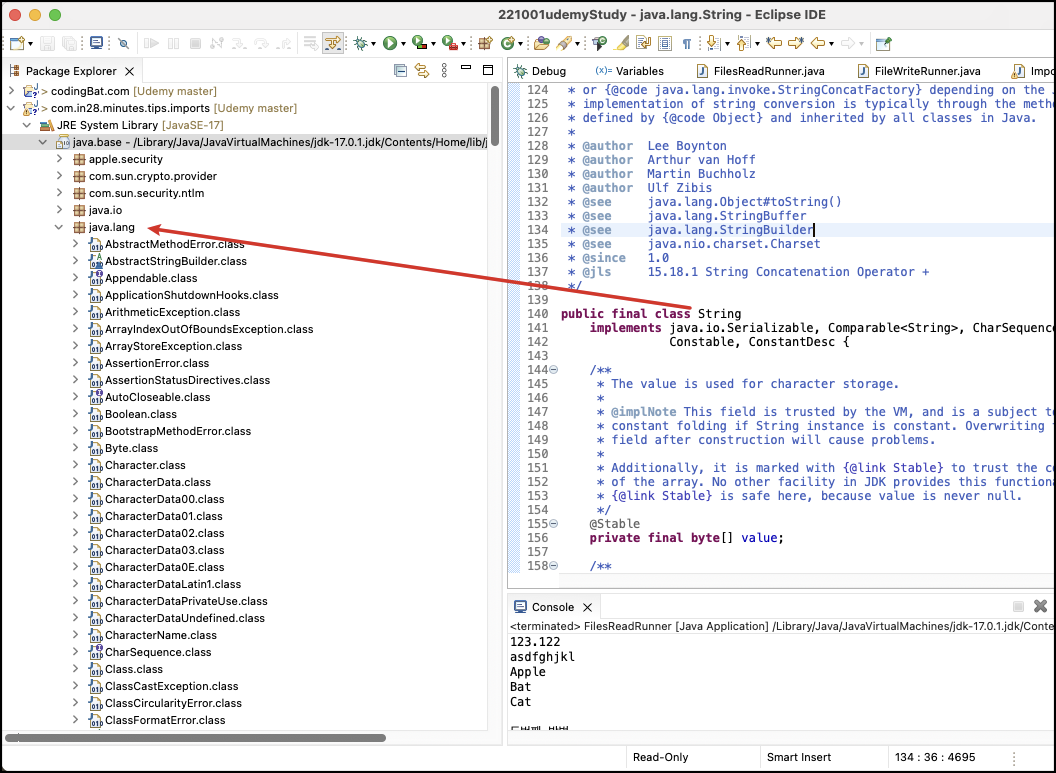The width and height of the screenshot is (1056, 773).
Task: Click the double-X icon in Console toolbar
Action: [1040, 606]
